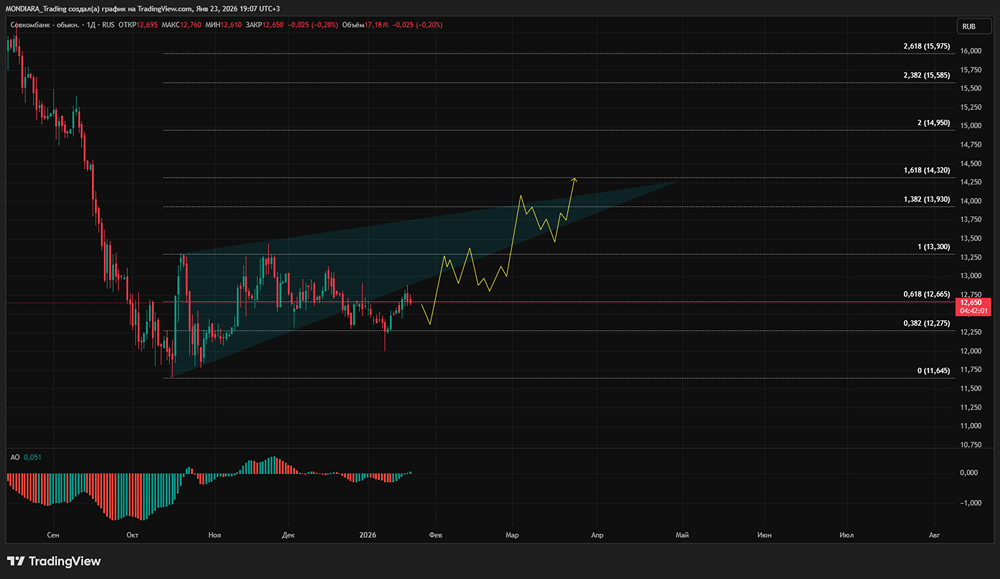Click the Дек label on time axis
1000x579 pixels.
tap(288, 535)
